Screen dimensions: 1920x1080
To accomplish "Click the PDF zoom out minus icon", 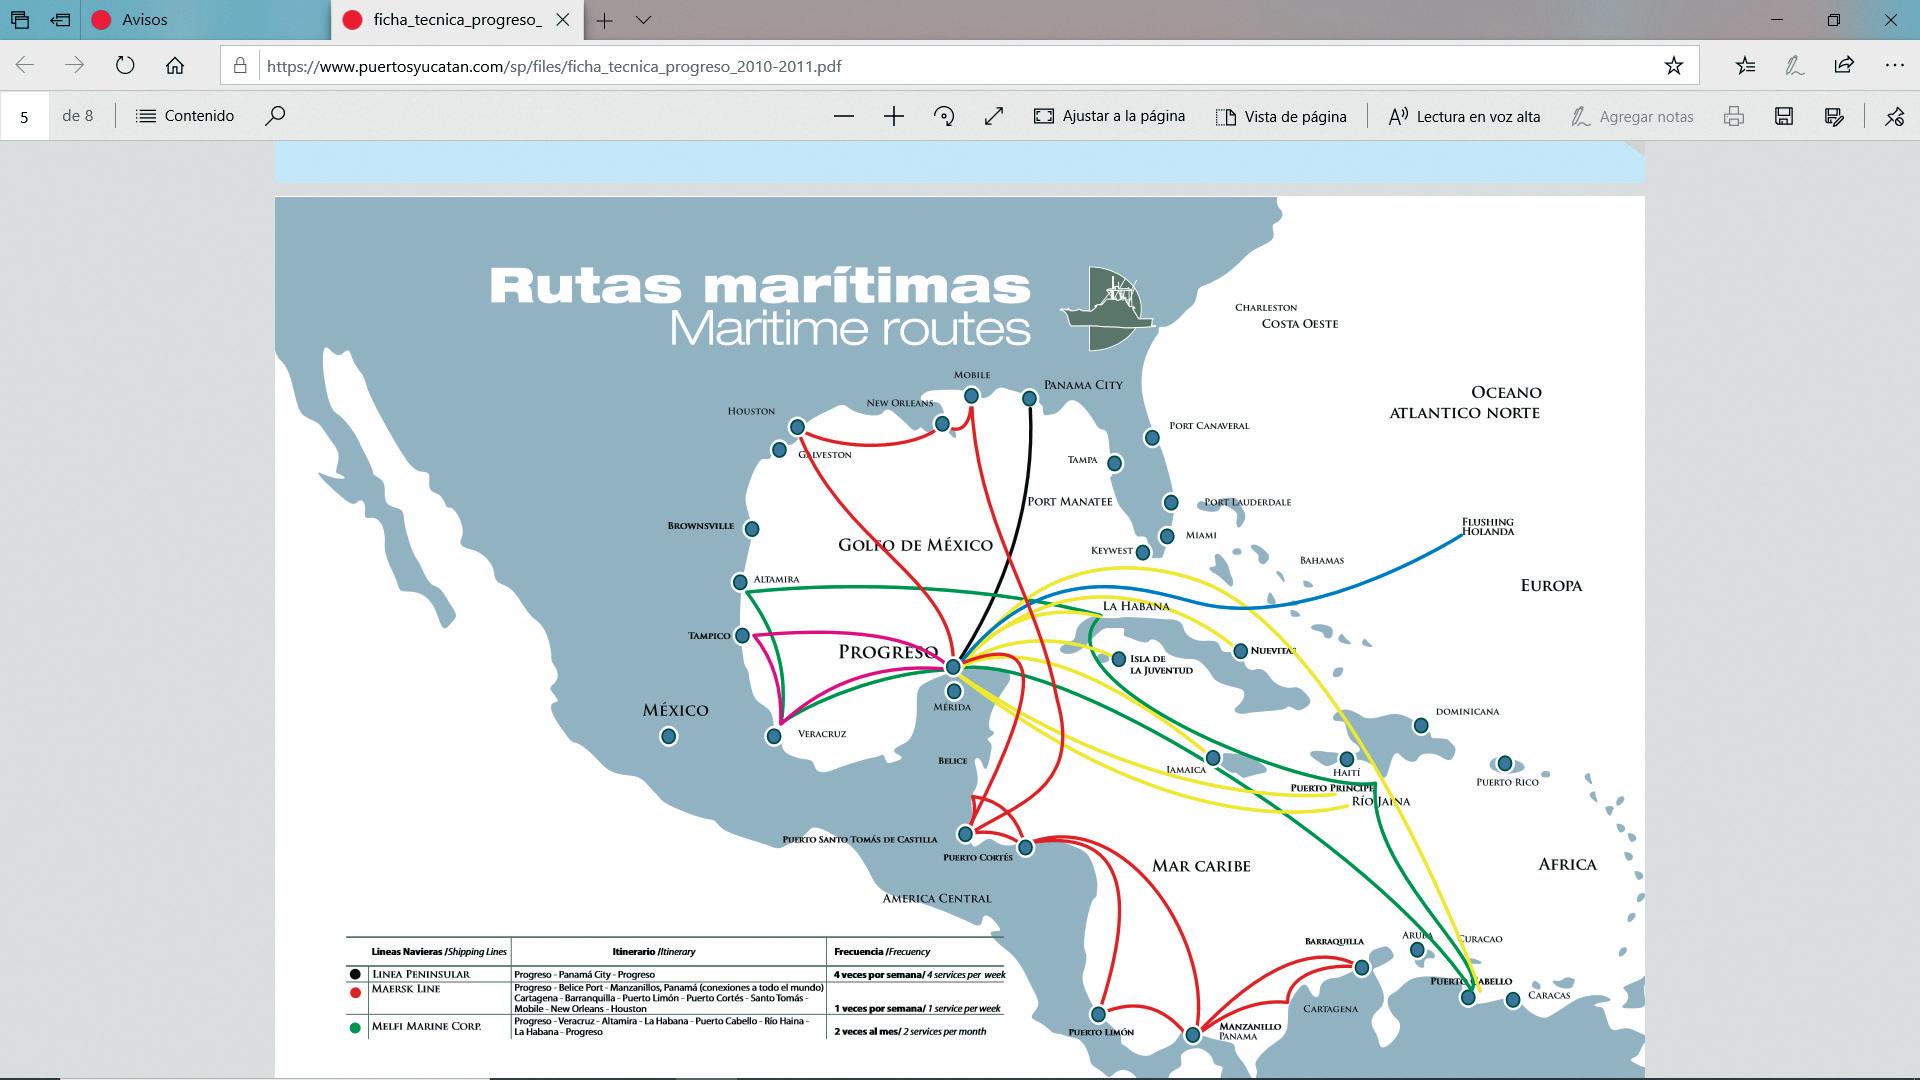I will (x=843, y=116).
